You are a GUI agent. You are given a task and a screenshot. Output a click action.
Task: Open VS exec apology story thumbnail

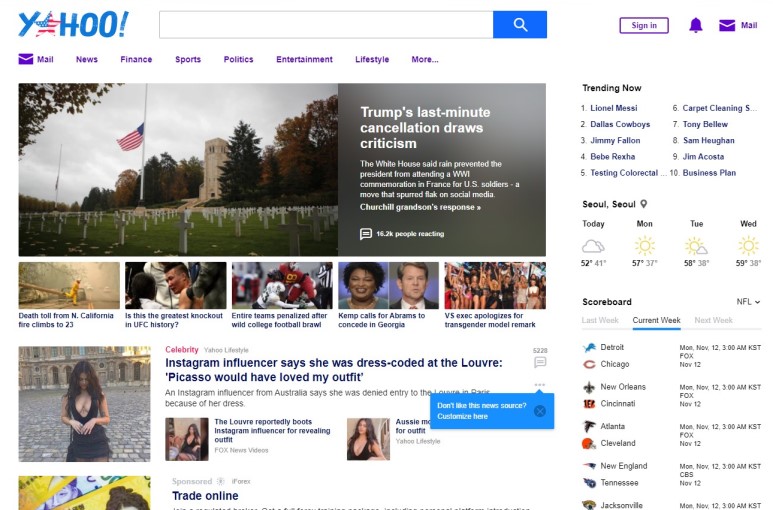point(495,285)
